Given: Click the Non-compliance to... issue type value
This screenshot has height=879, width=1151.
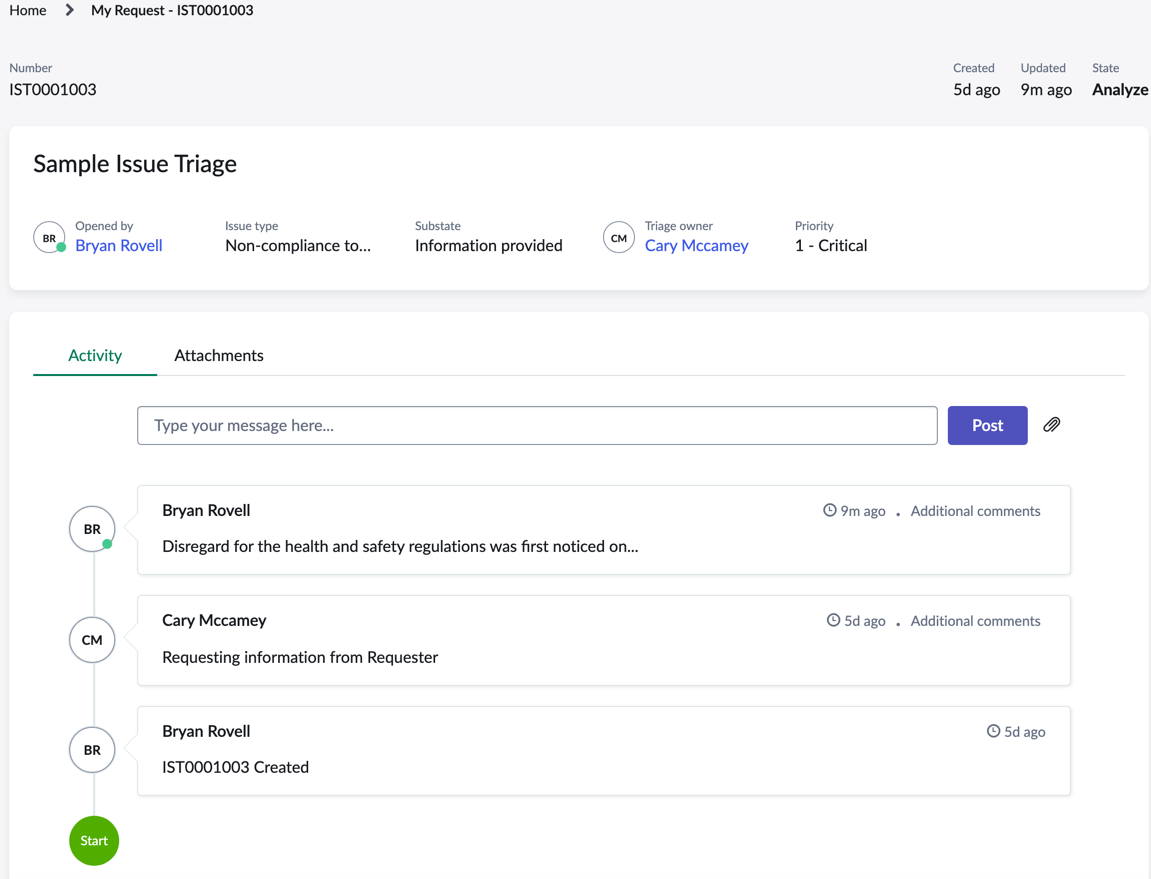Looking at the screenshot, I should pyautogui.click(x=298, y=245).
